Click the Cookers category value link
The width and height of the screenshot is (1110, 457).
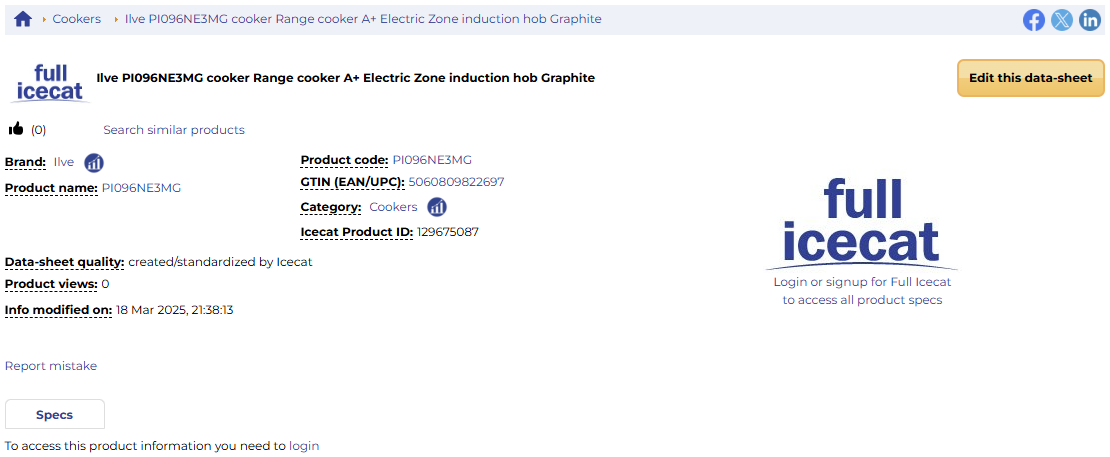point(394,207)
